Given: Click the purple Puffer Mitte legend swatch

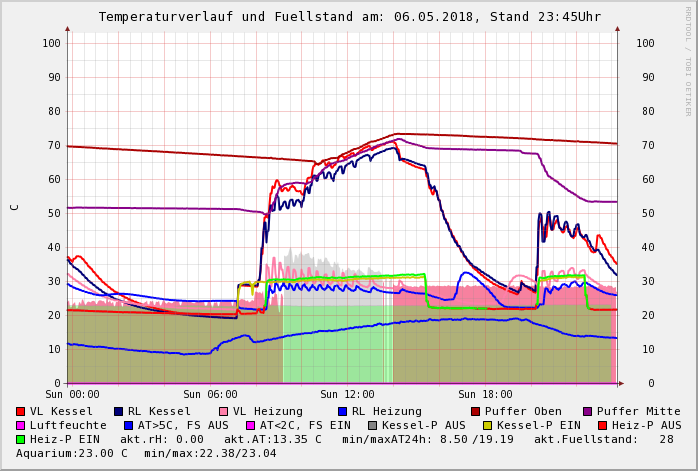Looking at the screenshot, I should 587,411.
